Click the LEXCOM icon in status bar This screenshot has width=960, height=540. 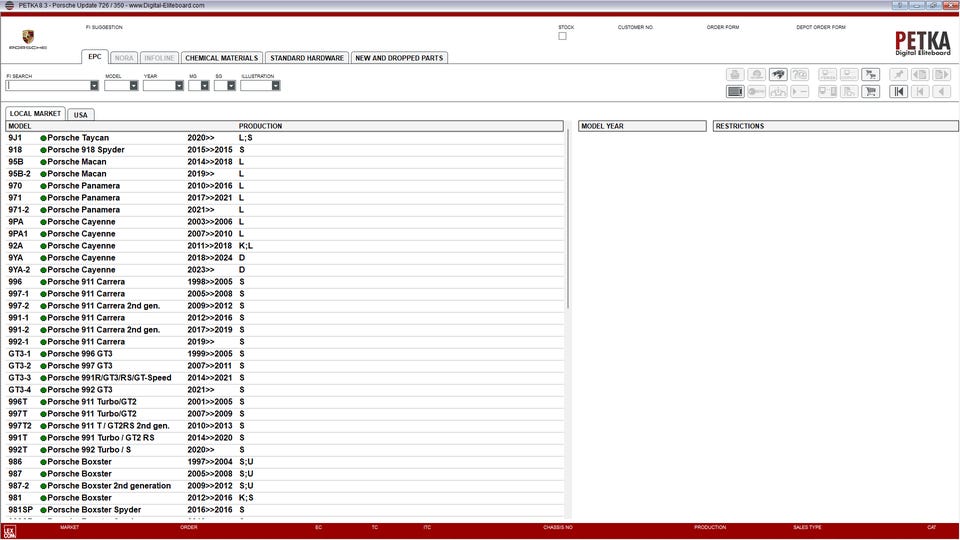click(x=9, y=531)
